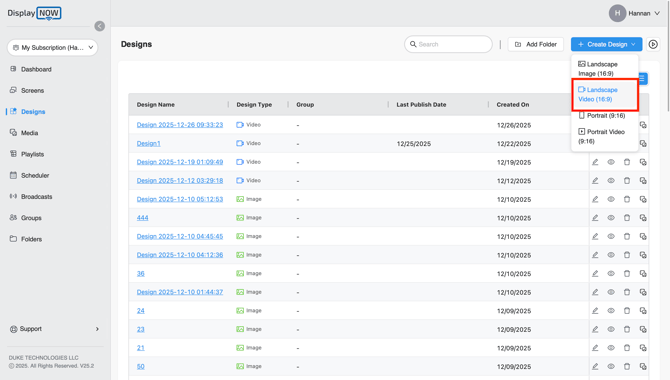Open design Design 2025-12-10 05:12:53

(x=180, y=199)
